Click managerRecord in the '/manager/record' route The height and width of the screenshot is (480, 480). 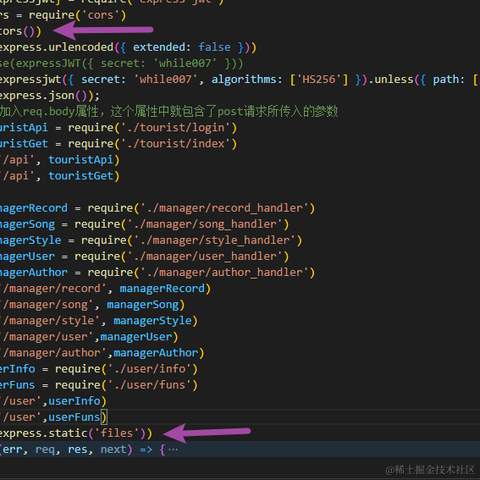(162, 288)
